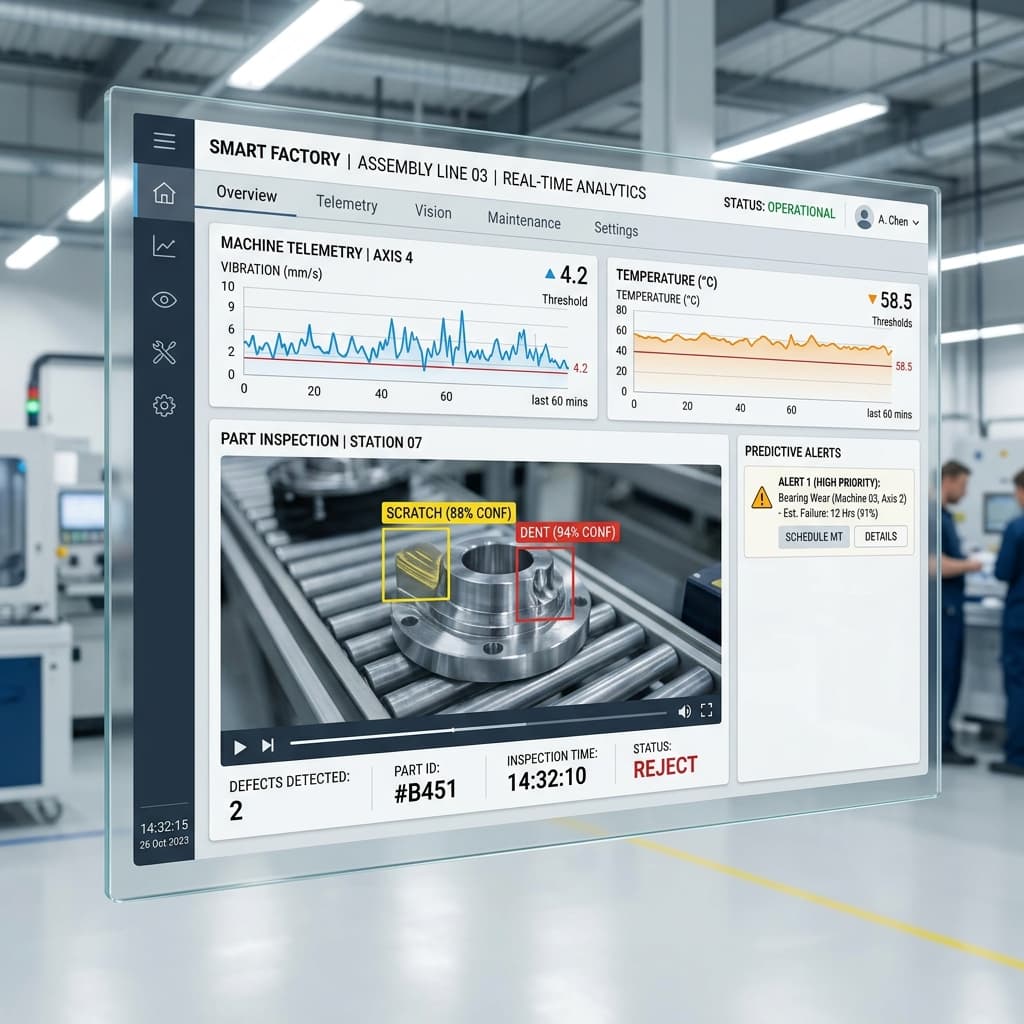
Task: Skip to next frame in inspection video
Action: [x=268, y=745]
